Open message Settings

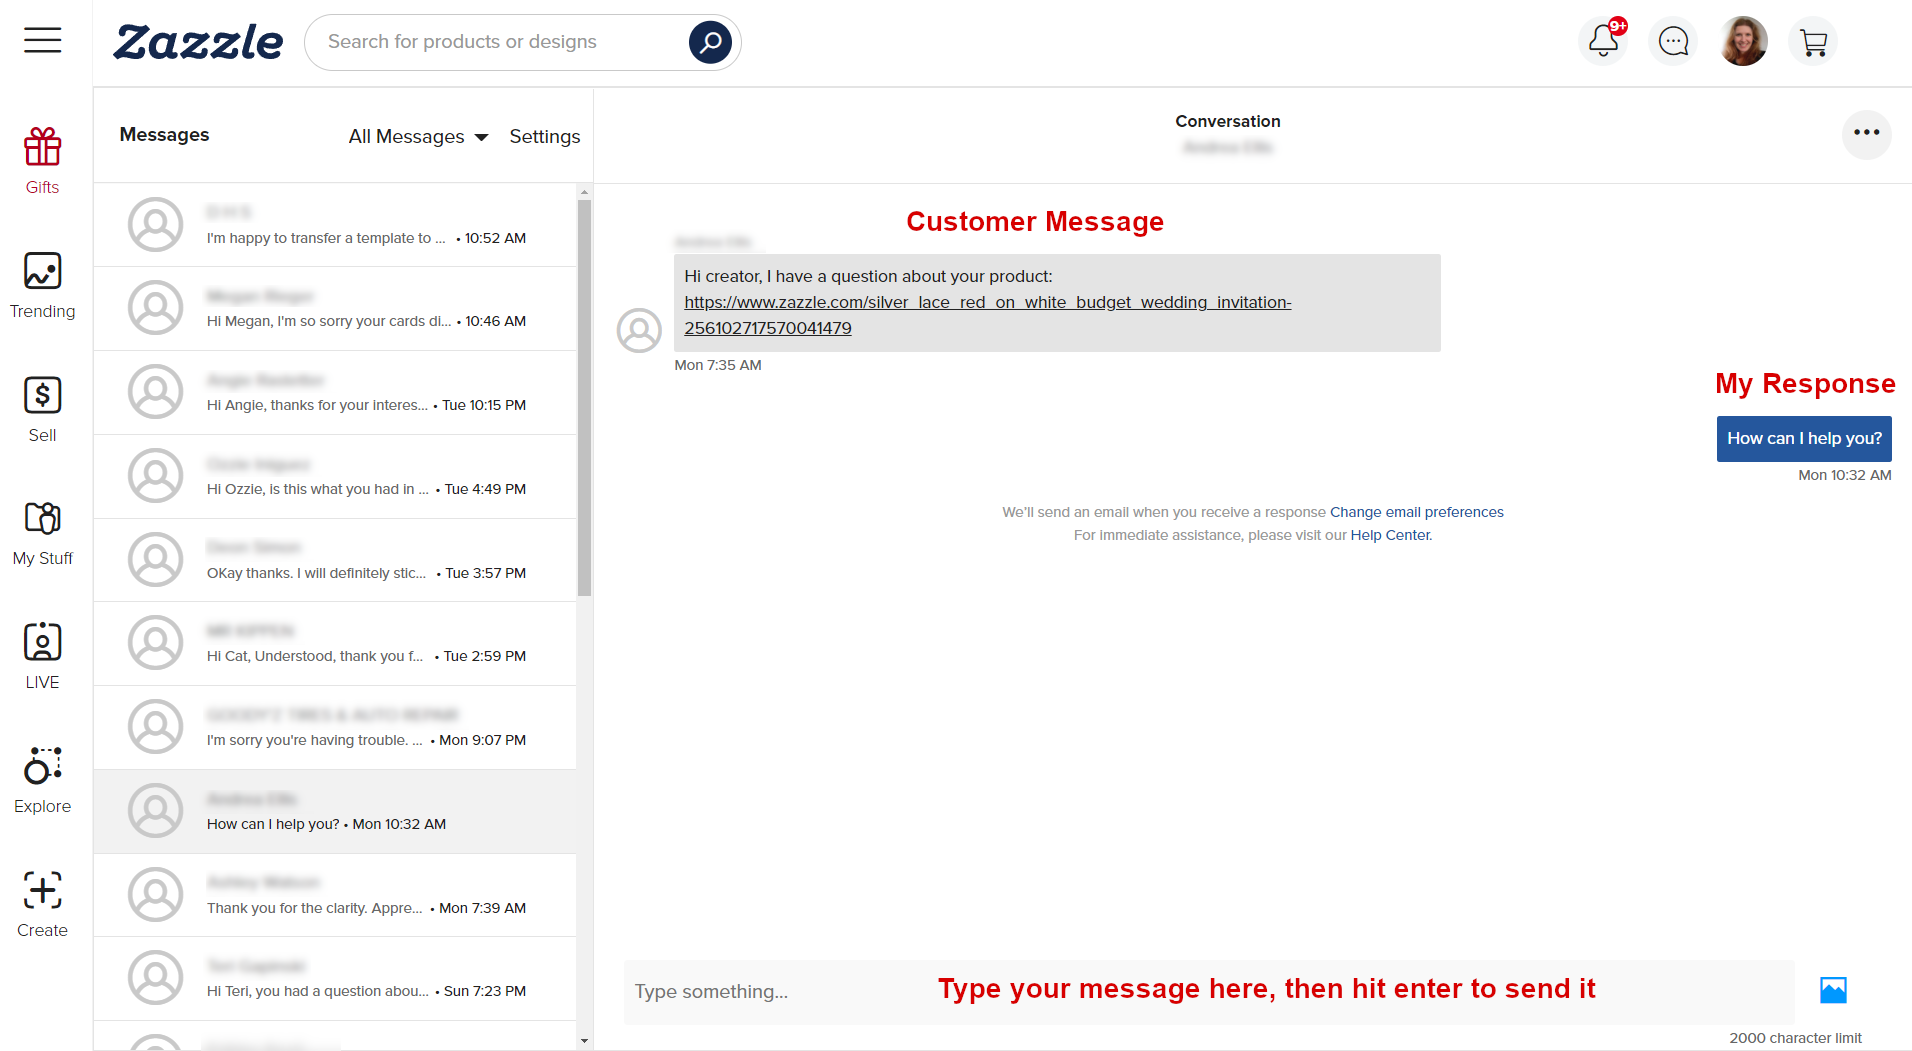544,137
